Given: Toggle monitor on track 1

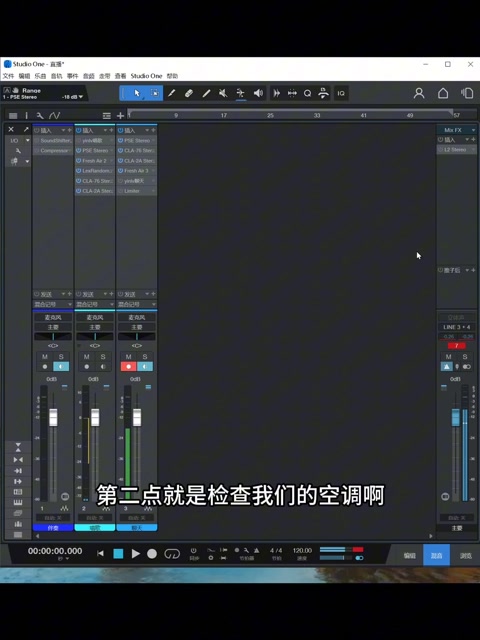Looking at the screenshot, I should pos(61,367).
